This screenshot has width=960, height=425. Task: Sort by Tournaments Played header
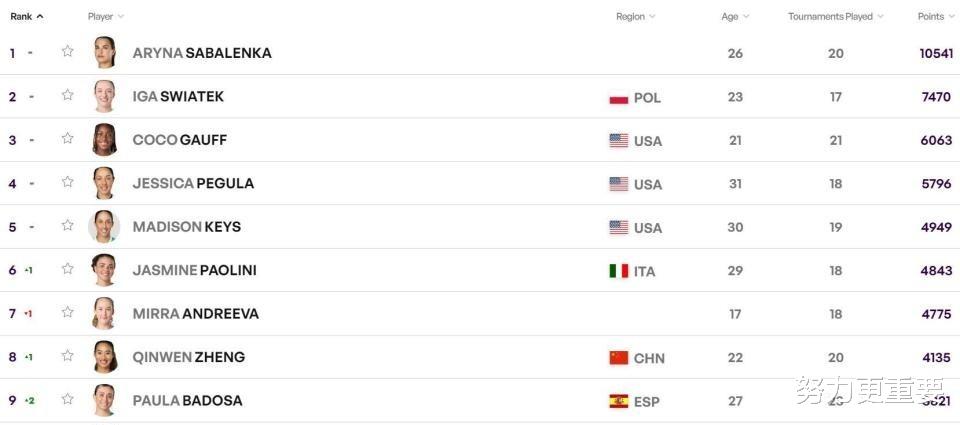tap(835, 17)
